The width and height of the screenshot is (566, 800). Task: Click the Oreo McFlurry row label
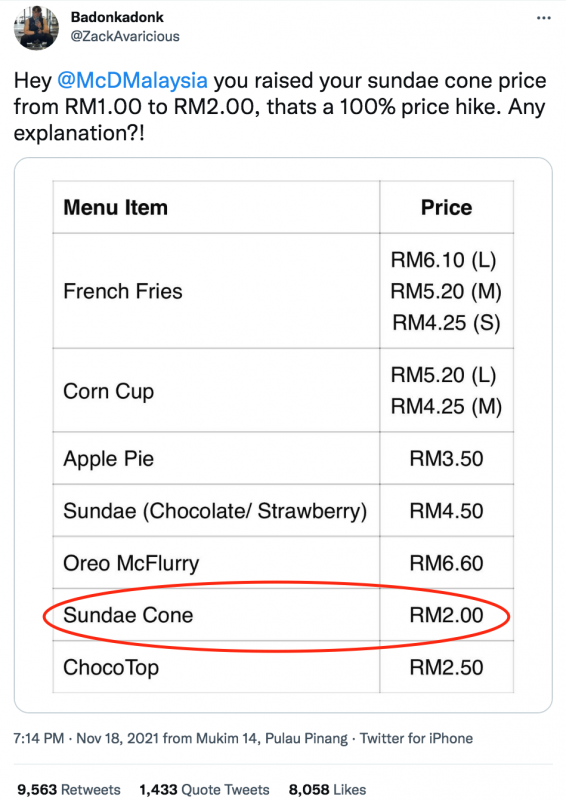(x=131, y=563)
